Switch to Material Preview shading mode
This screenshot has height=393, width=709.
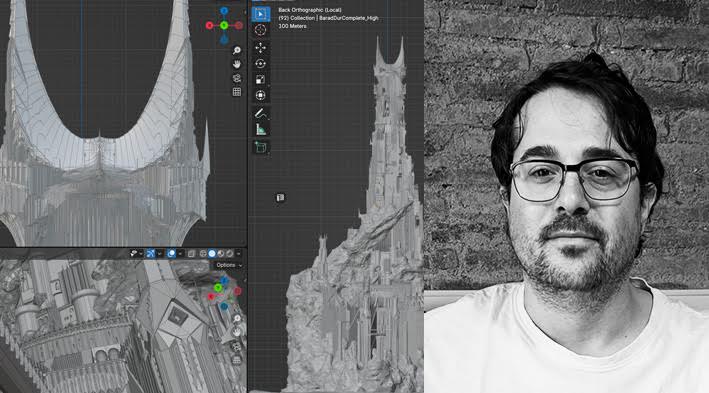click(221, 254)
